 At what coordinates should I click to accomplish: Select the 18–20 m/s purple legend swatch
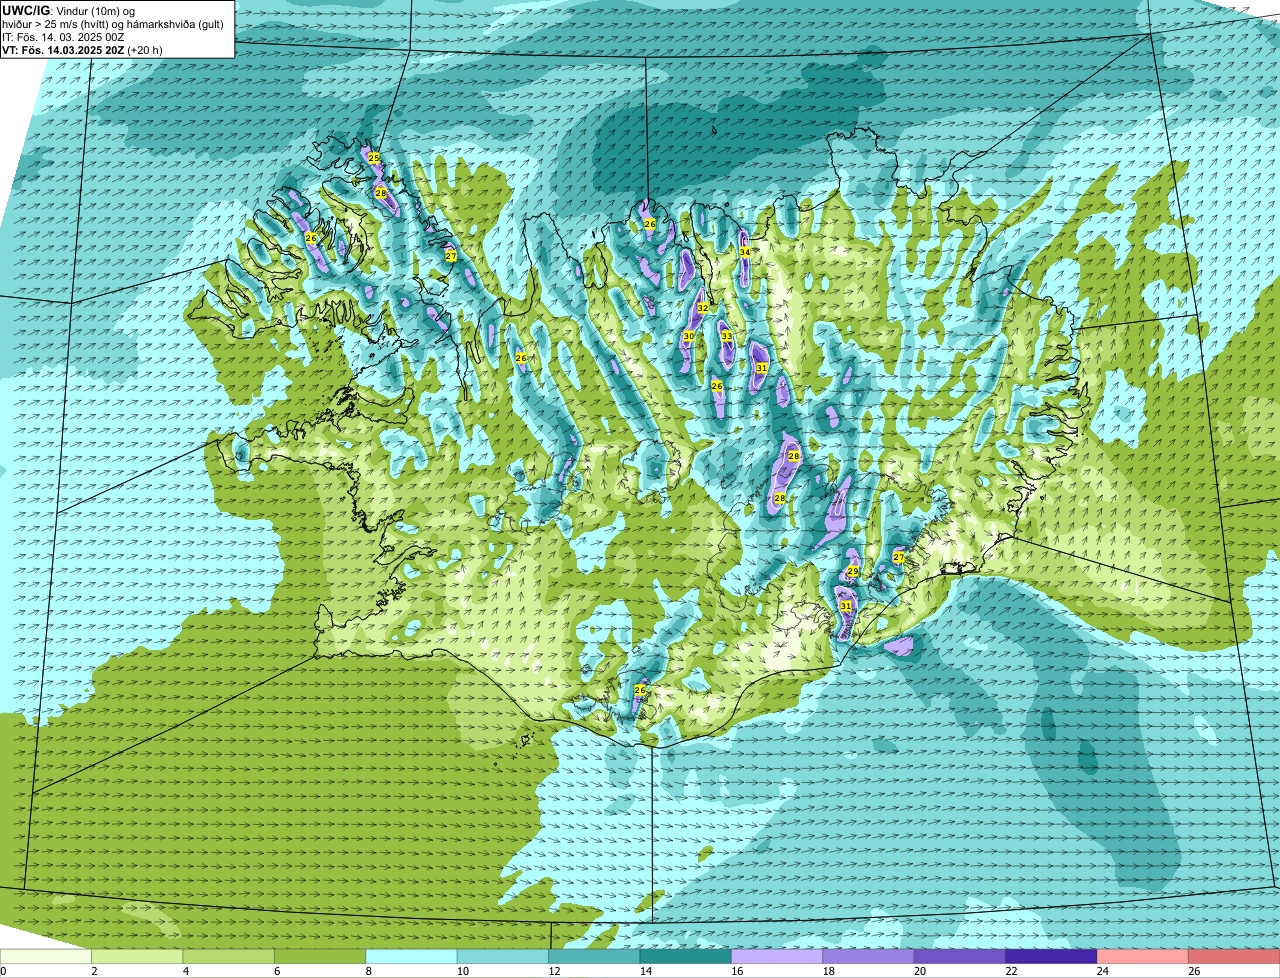[x=868, y=956]
